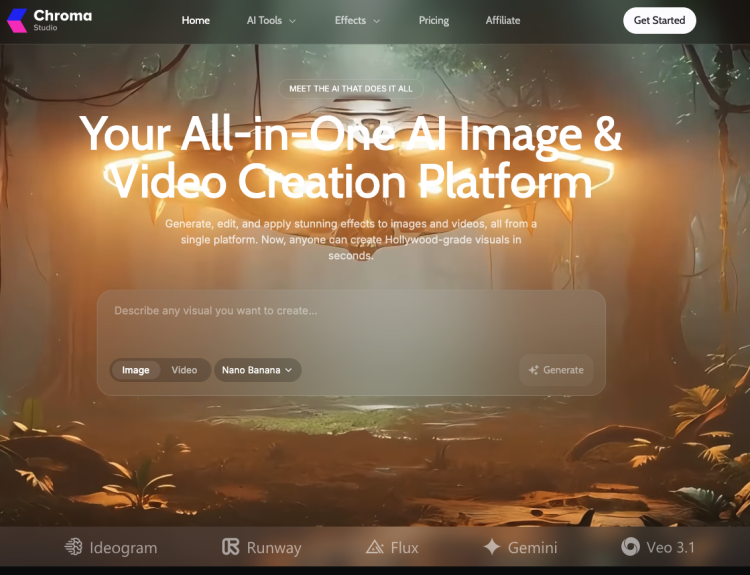Click the Gemini star icon
The width and height of the screenshot is (750, 575).
tap(492, 547)
